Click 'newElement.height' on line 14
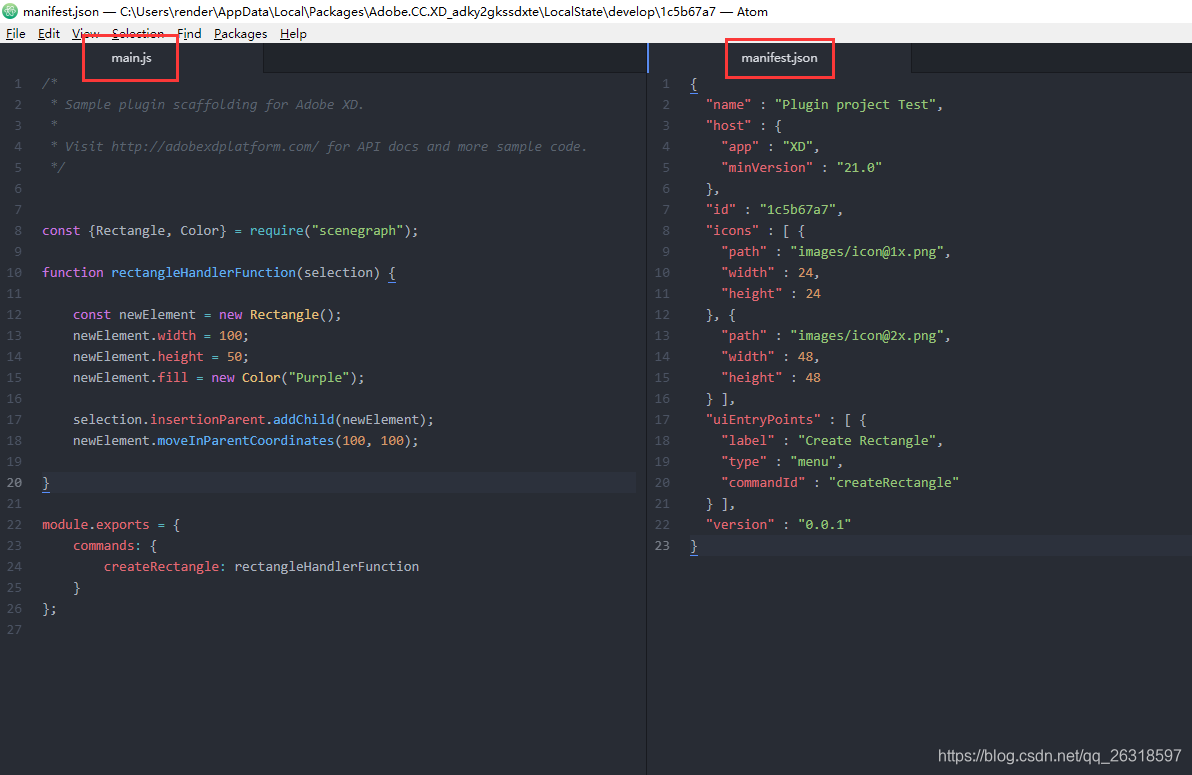 pyautogui.click(x=138, y=357)
